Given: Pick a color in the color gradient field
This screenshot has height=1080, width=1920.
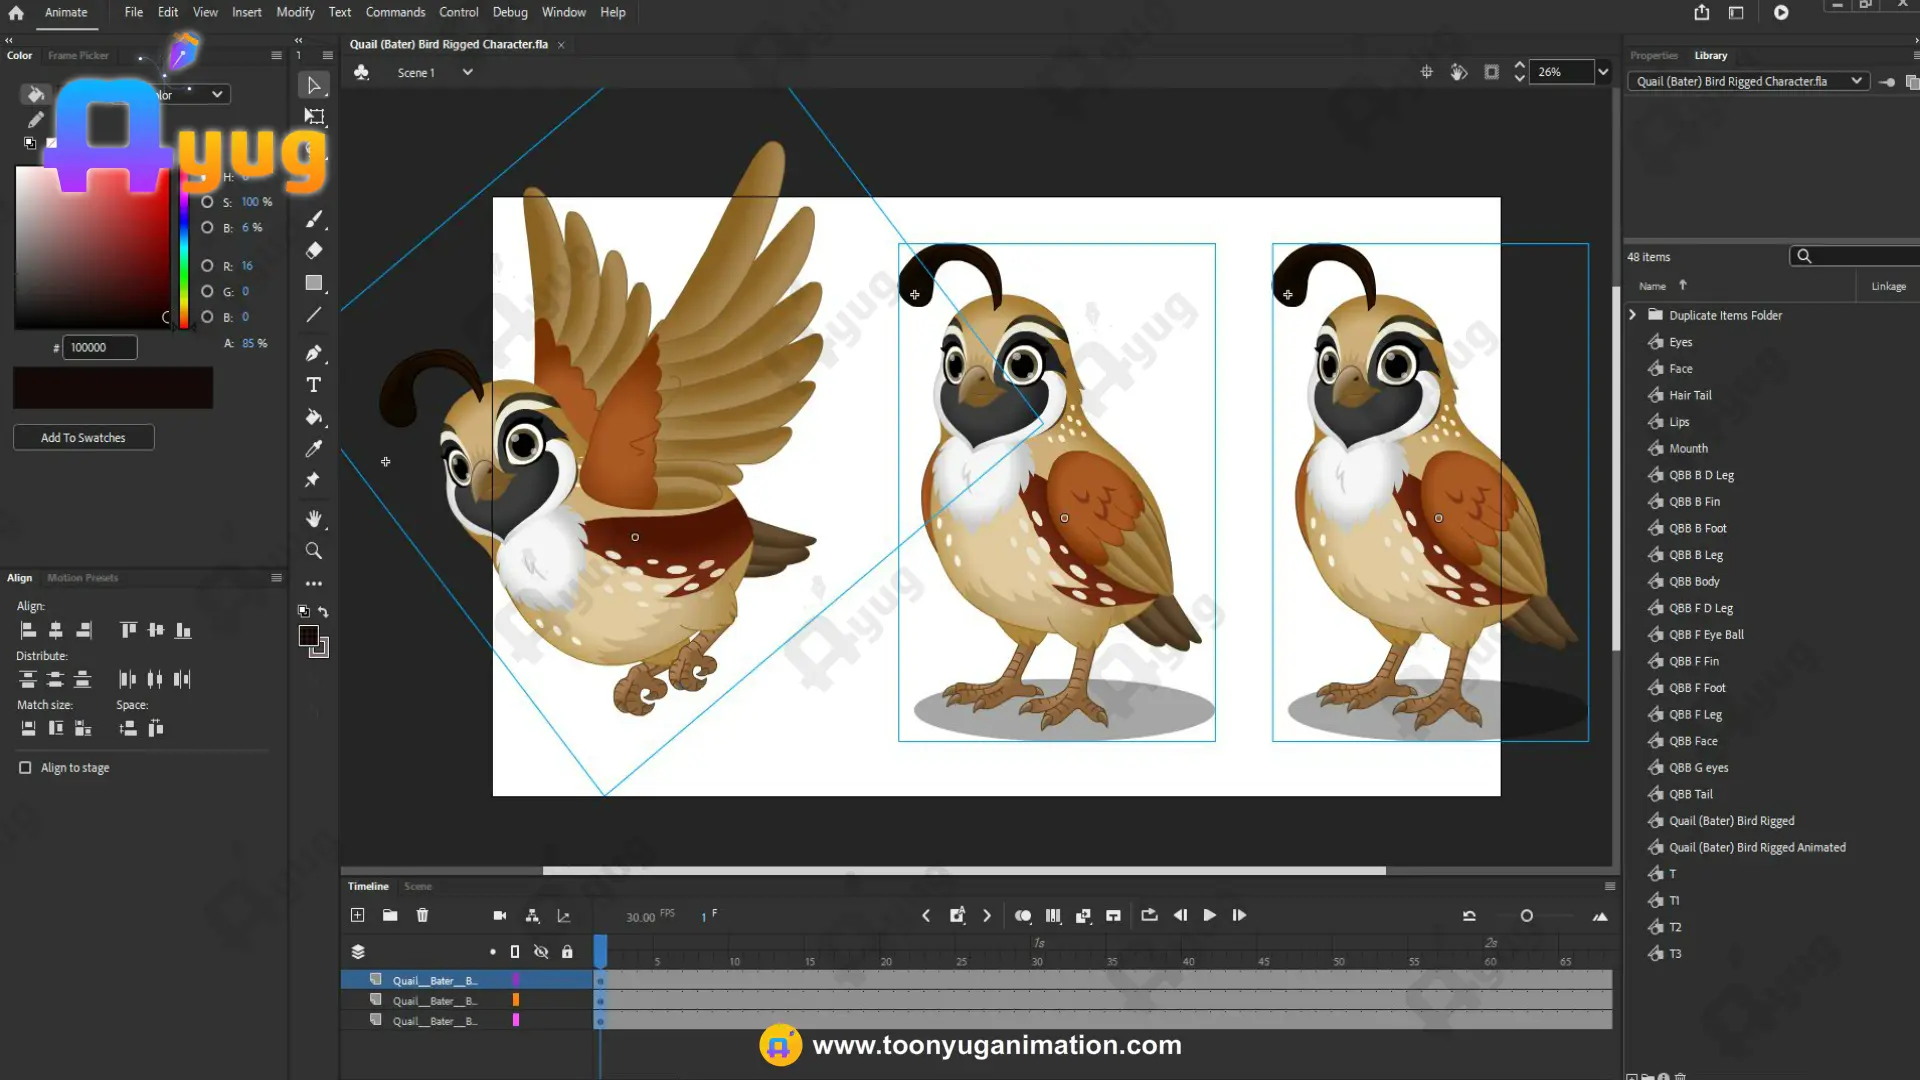Looking at the screenshot, I should click(93, 247).
